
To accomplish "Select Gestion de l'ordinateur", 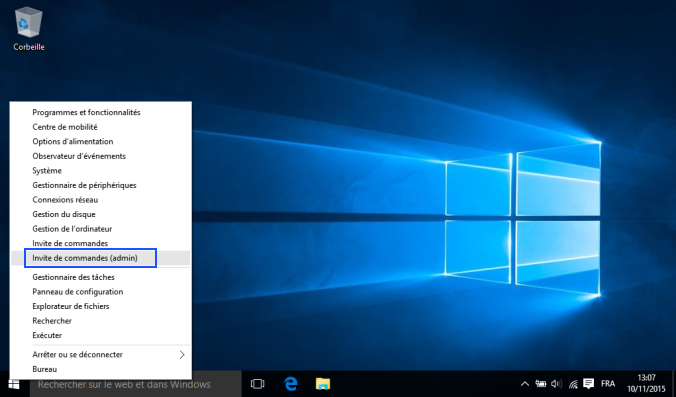I will pos(100,229).
